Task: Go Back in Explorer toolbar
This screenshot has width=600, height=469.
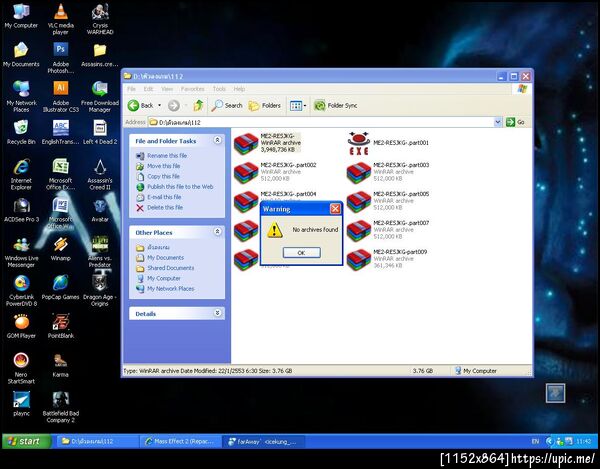Action: pos(141,106)
